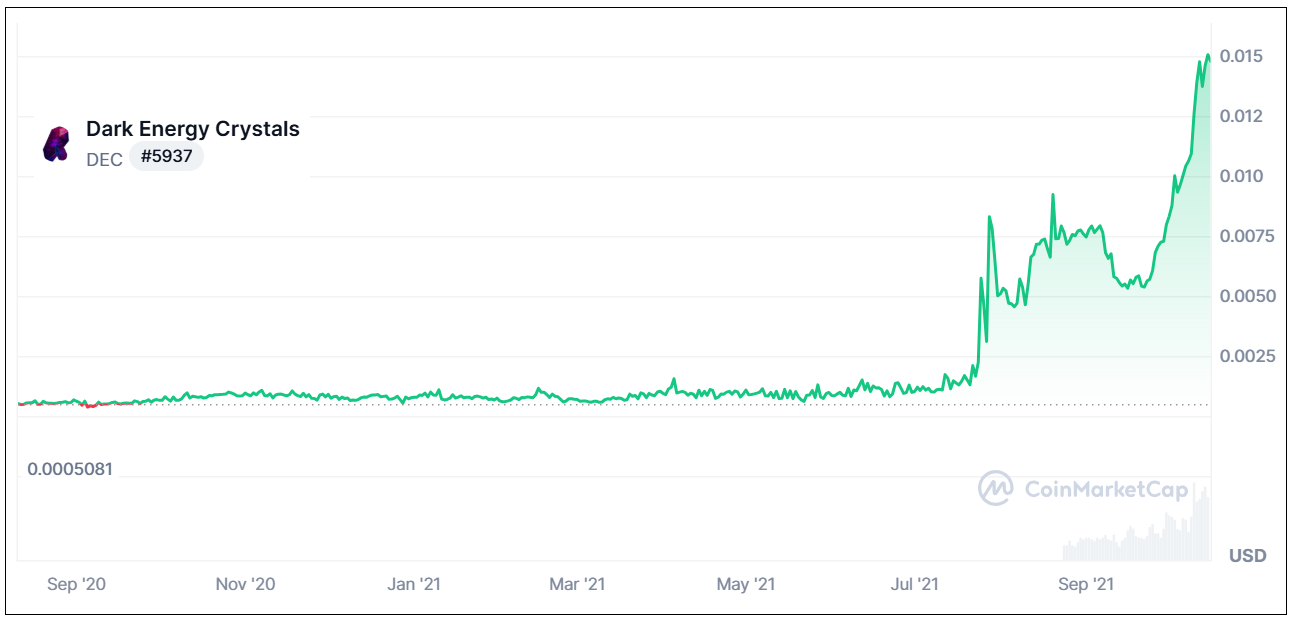Click the Sep '21 date label
Screen dimensions: 1294x619
click(1086, 584)
